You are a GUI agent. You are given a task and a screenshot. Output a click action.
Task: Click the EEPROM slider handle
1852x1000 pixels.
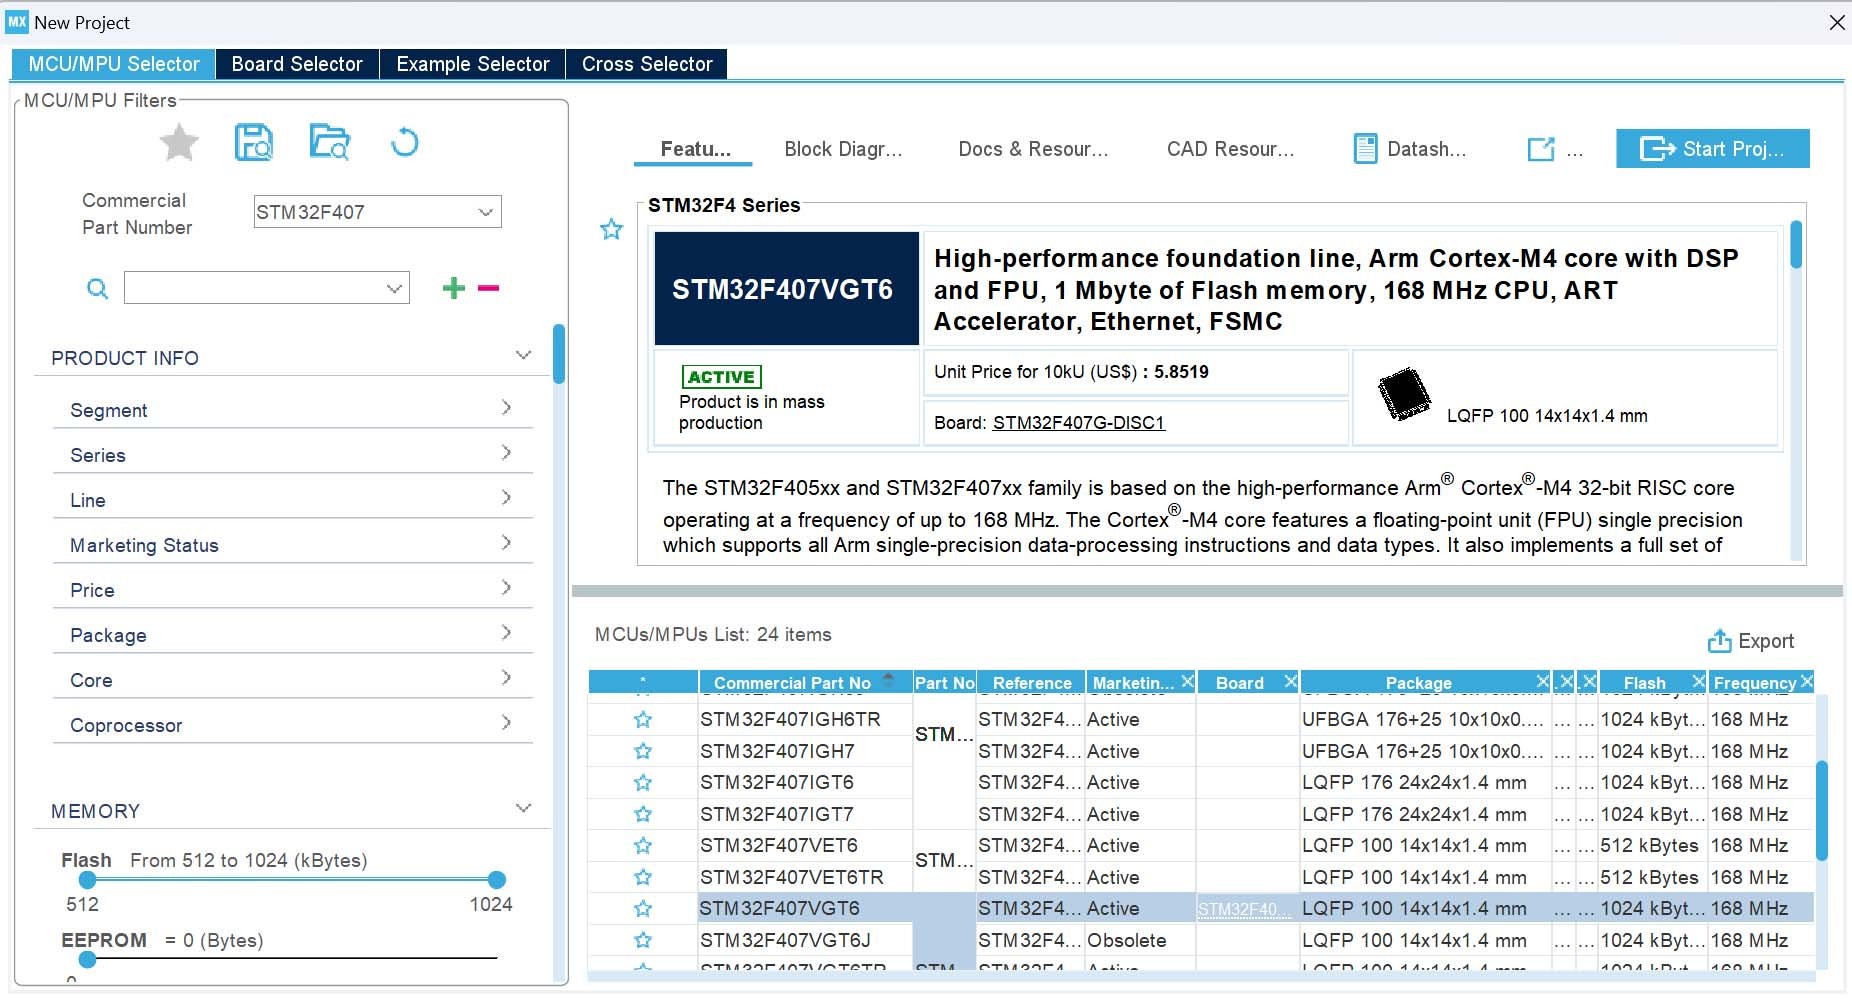click(x=88, y=960)
